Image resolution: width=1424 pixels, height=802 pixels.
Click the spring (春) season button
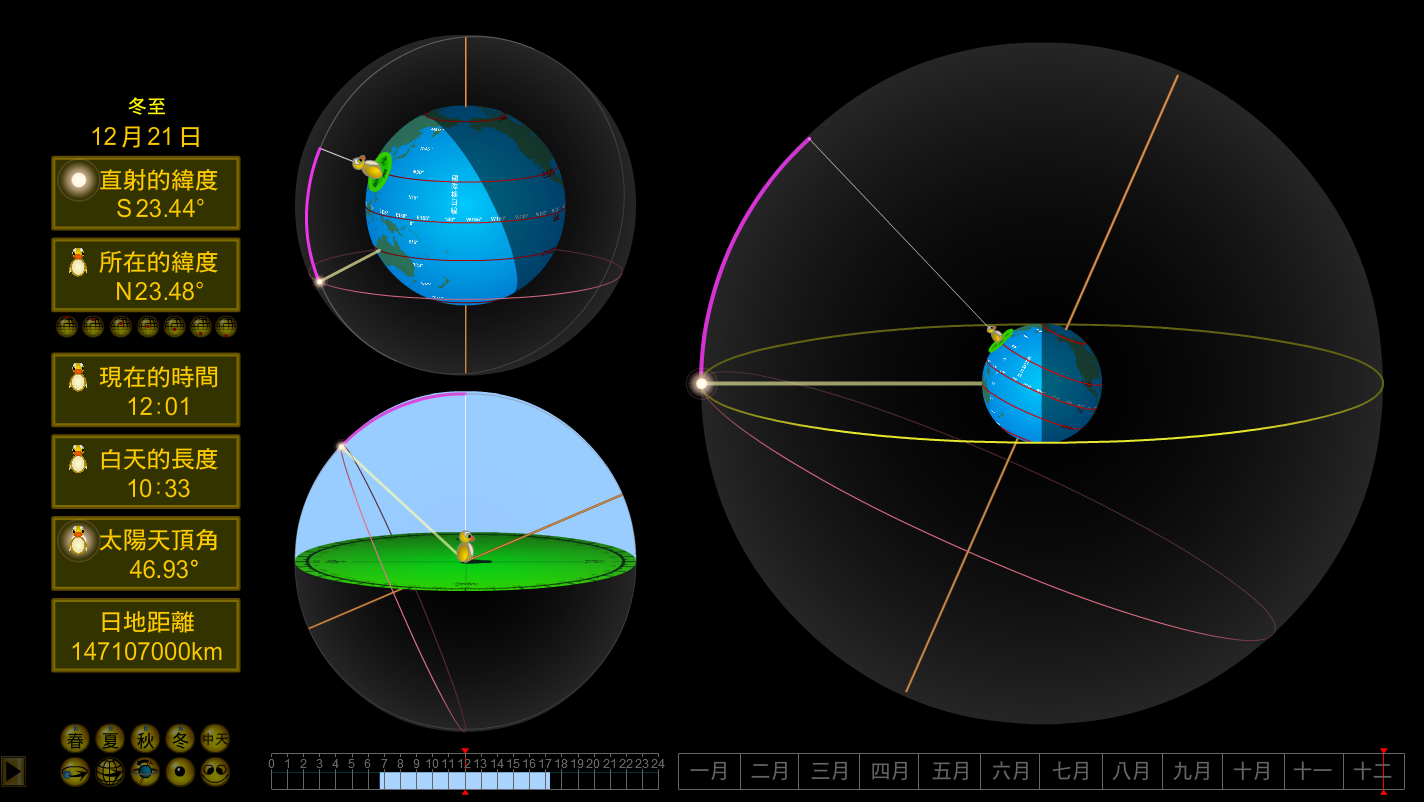click(x=75, y=739)
